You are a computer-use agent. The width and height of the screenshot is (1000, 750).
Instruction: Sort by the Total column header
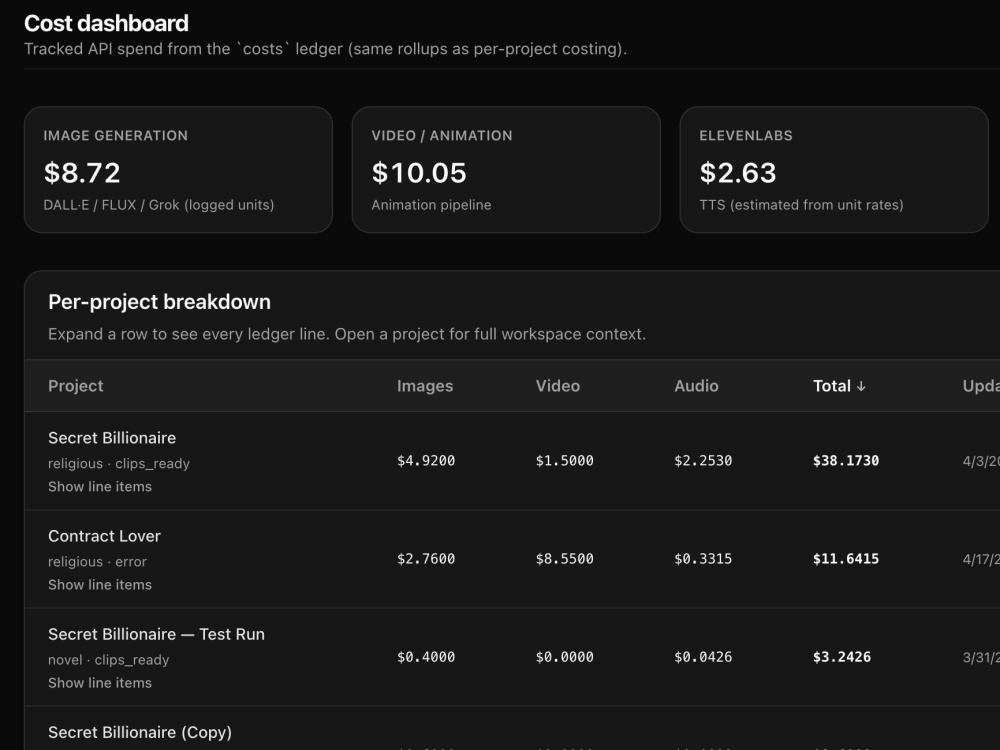point(839,386)
